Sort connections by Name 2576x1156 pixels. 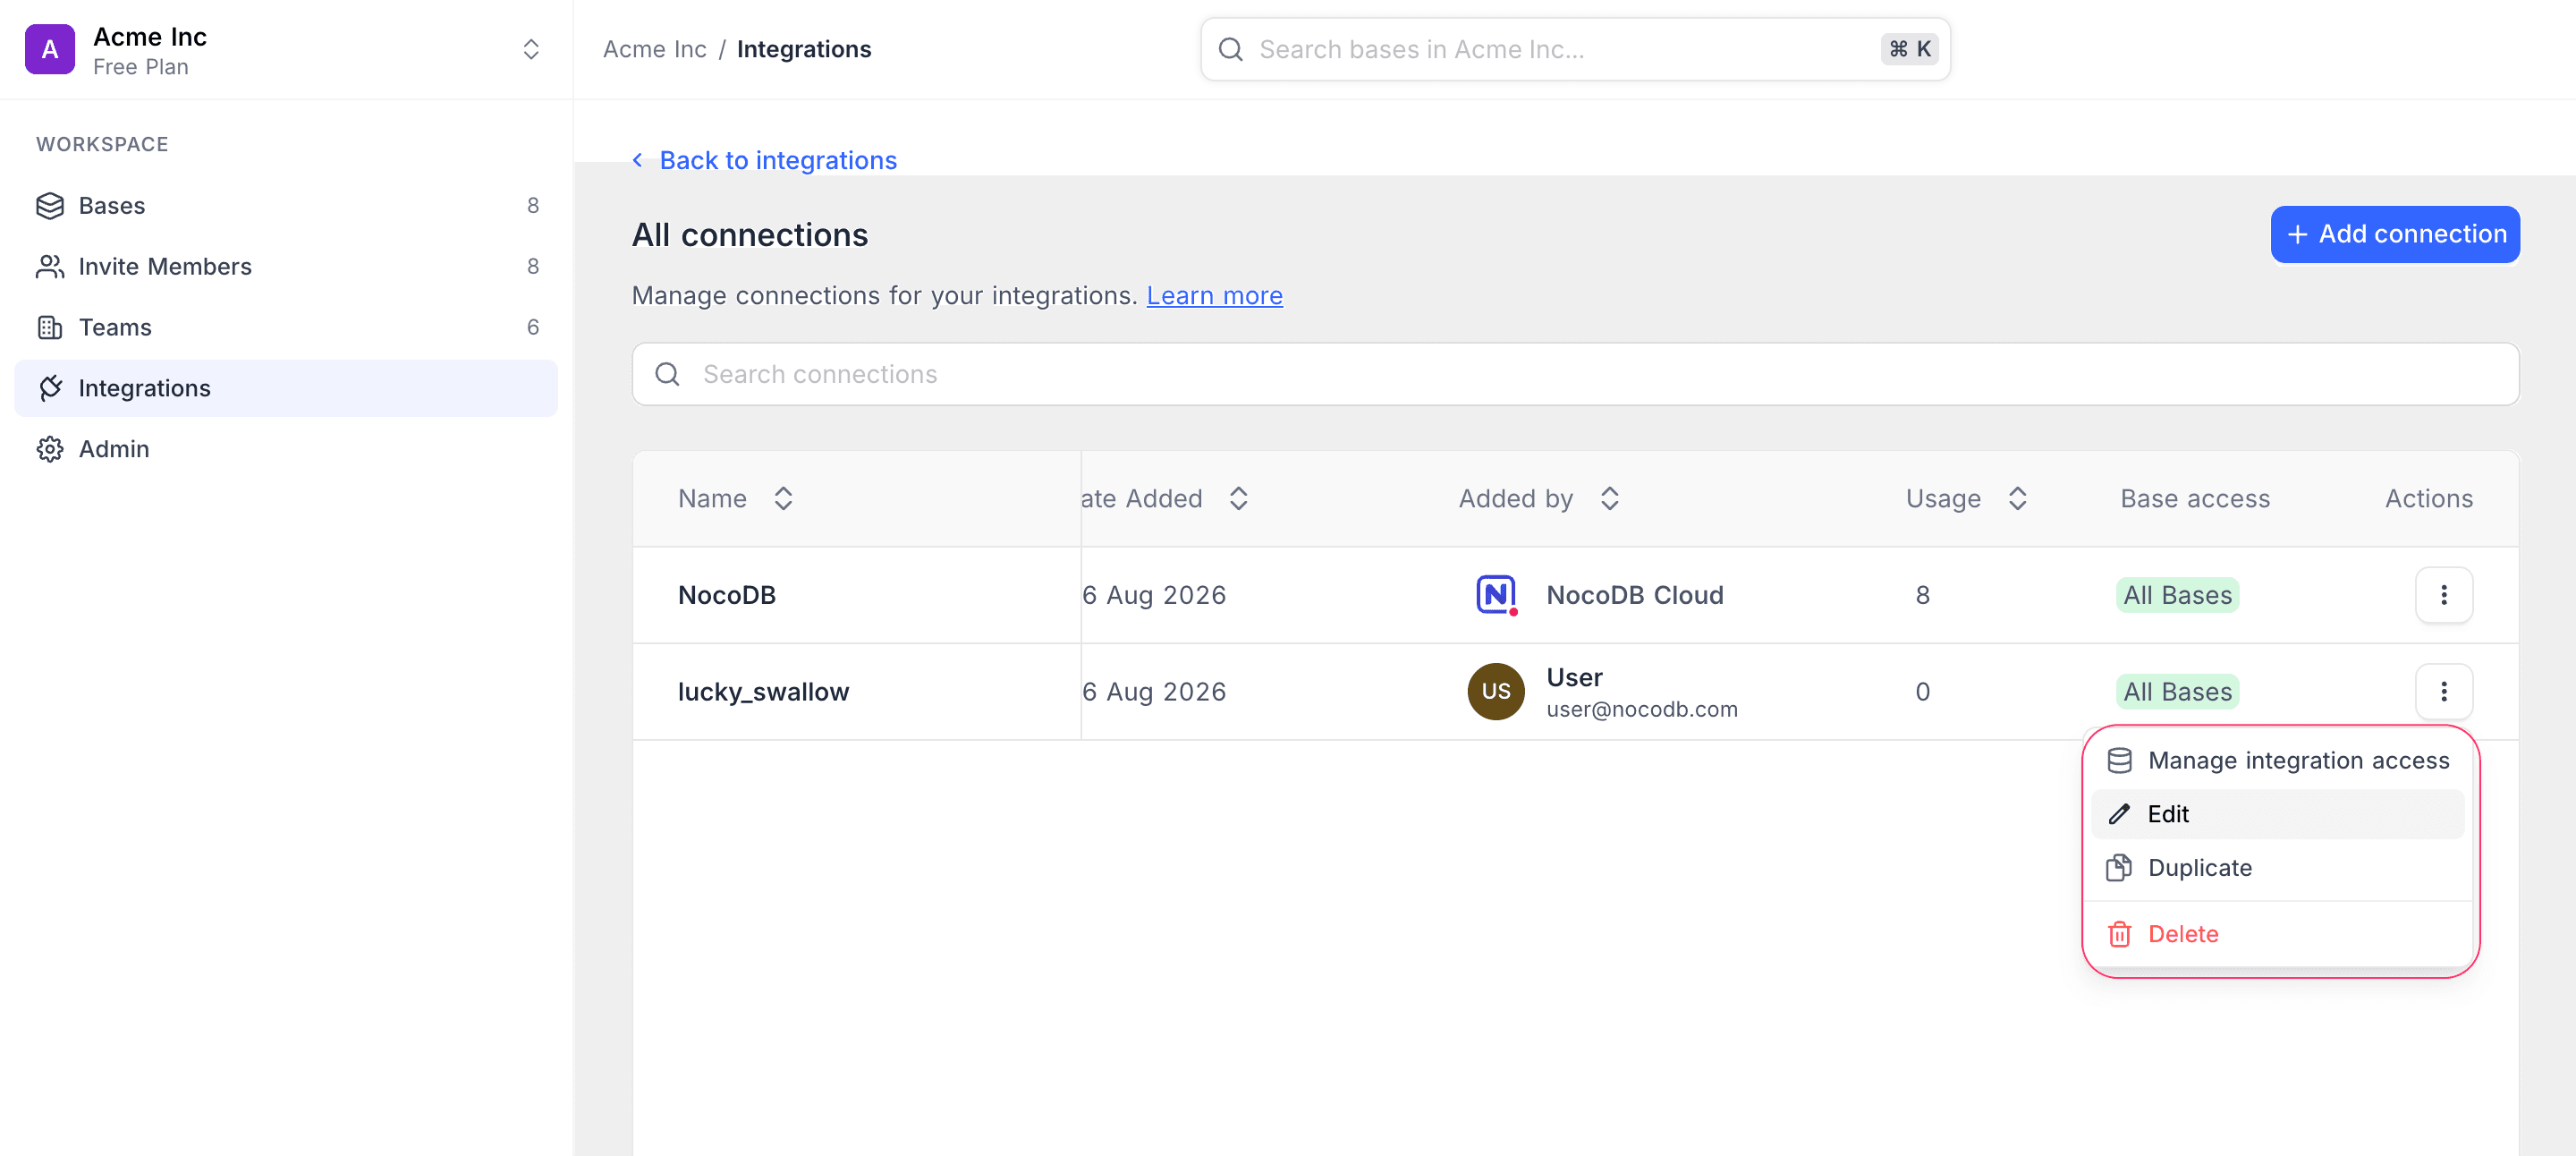783,498
